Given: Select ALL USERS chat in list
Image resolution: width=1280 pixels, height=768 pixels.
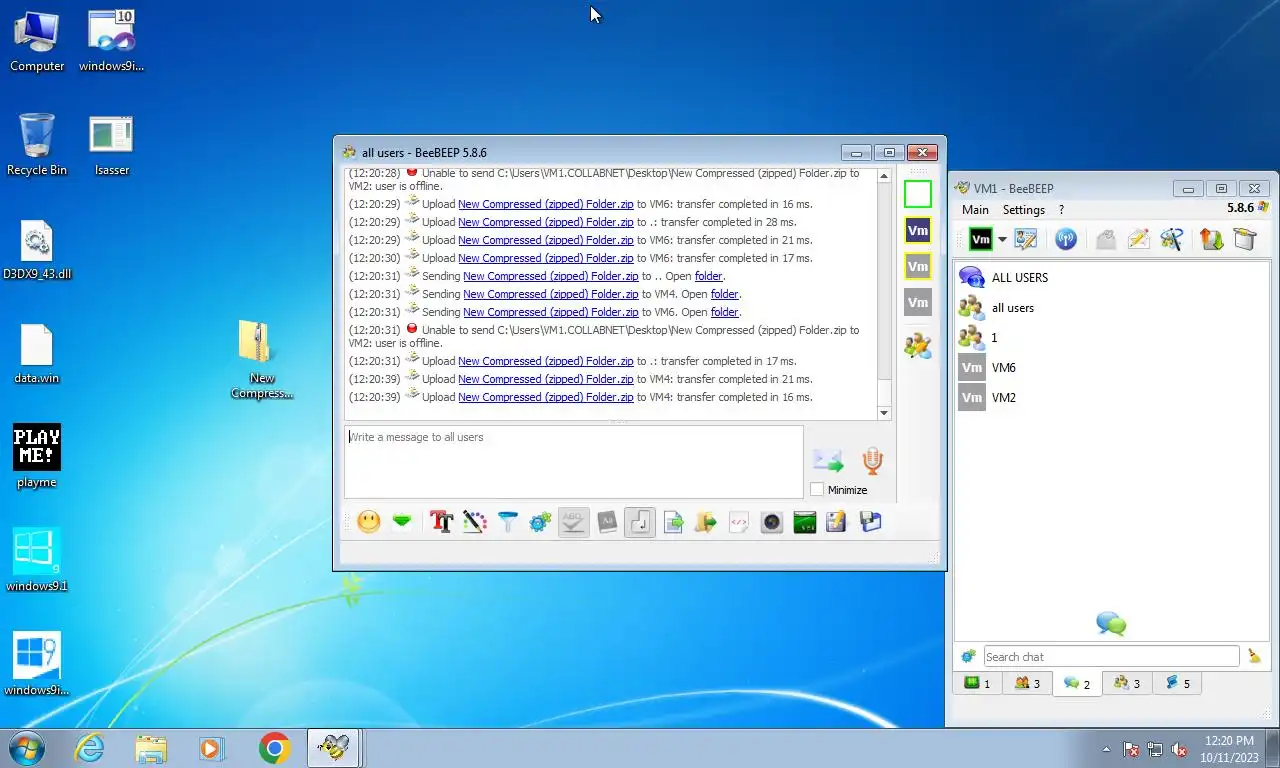Looking at the screenshot, I should click(x=1112, y=277).
